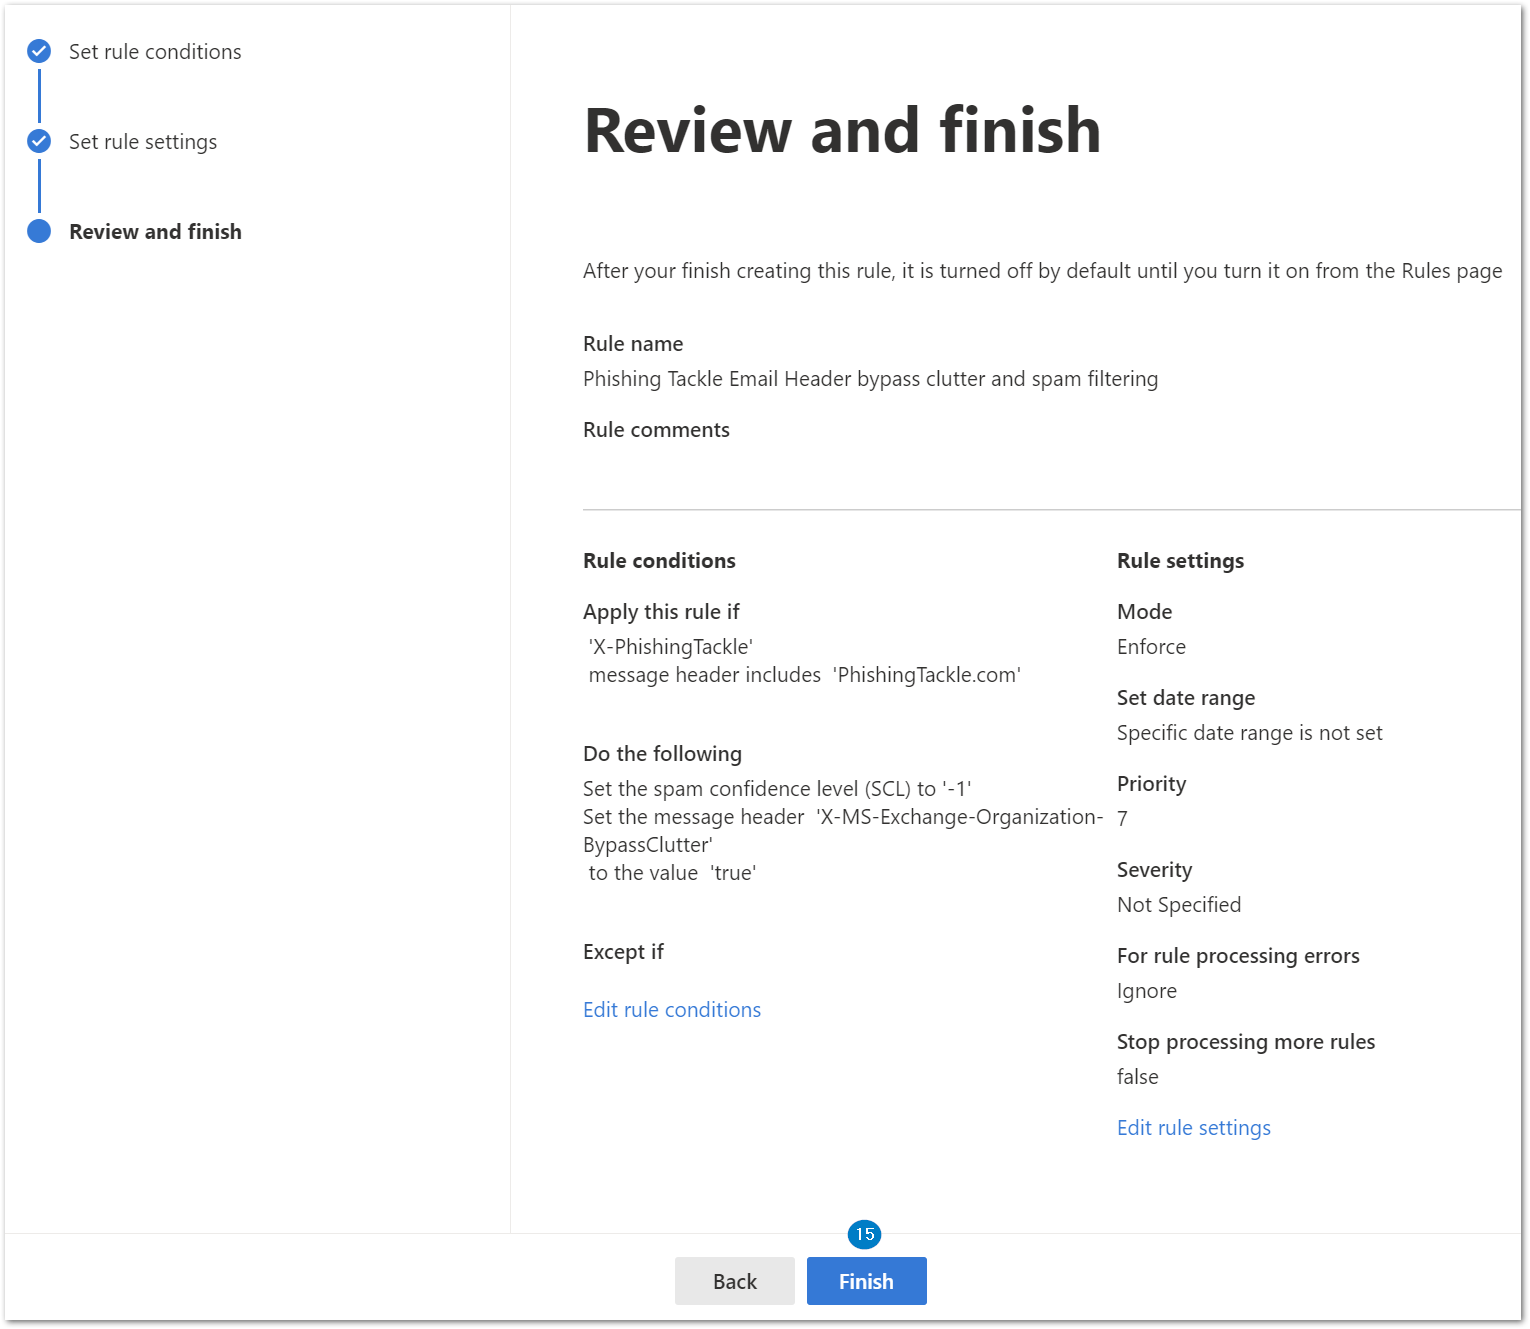
Task: Click the 'Priority' label
Action: [1151, 784]
